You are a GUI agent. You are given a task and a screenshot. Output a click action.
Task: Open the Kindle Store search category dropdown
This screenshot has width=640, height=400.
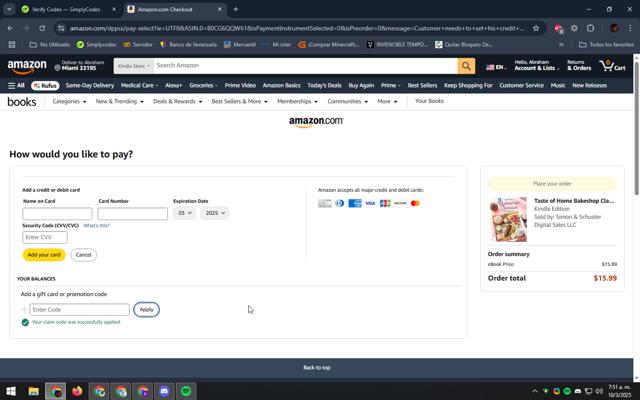(x=134, y=66)
